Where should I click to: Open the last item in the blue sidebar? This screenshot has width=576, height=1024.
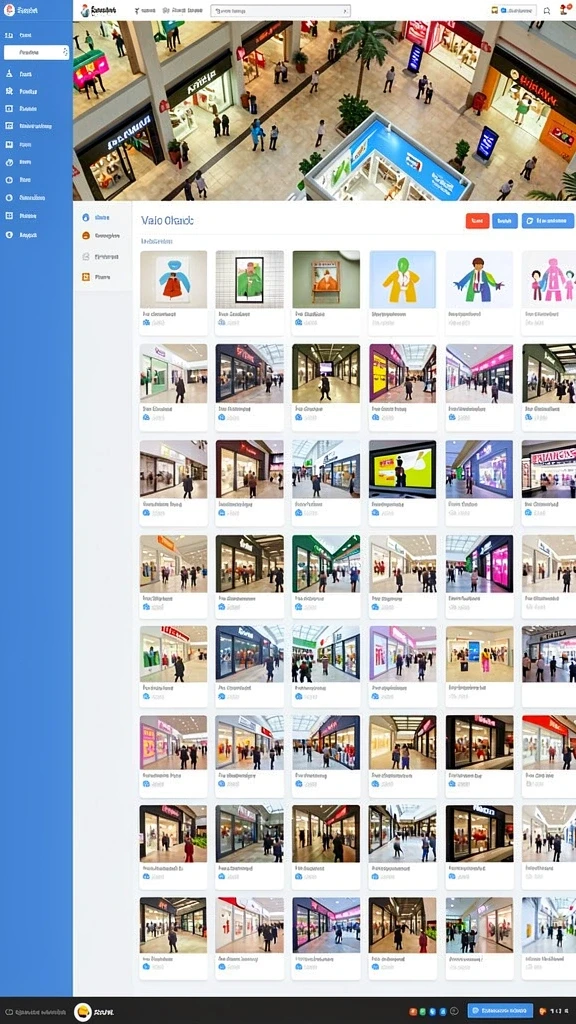click(x=22, y=234)
